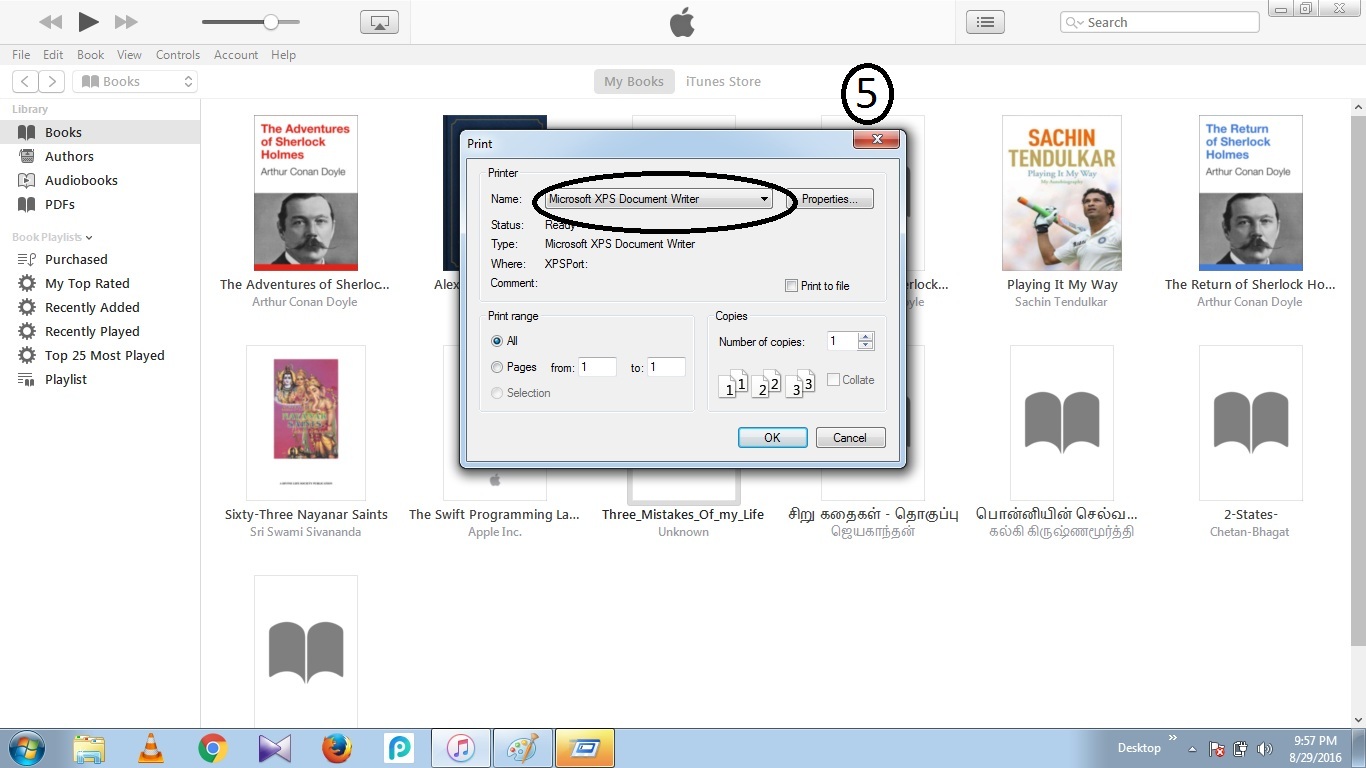Click the Three_Mistakes_Of_my_Life title
1366x768 pixels.
[x=683, y=514]
